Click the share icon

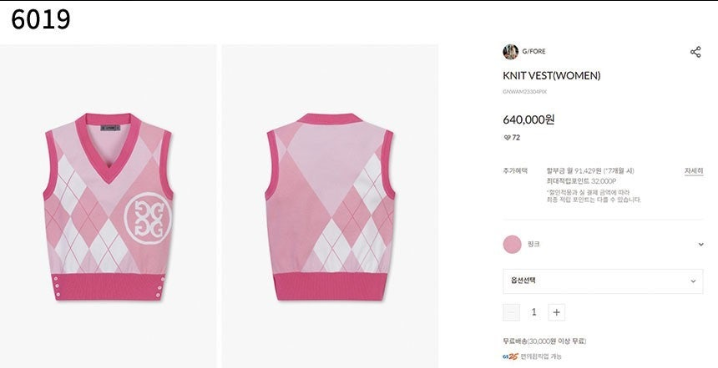pos(695,52)
